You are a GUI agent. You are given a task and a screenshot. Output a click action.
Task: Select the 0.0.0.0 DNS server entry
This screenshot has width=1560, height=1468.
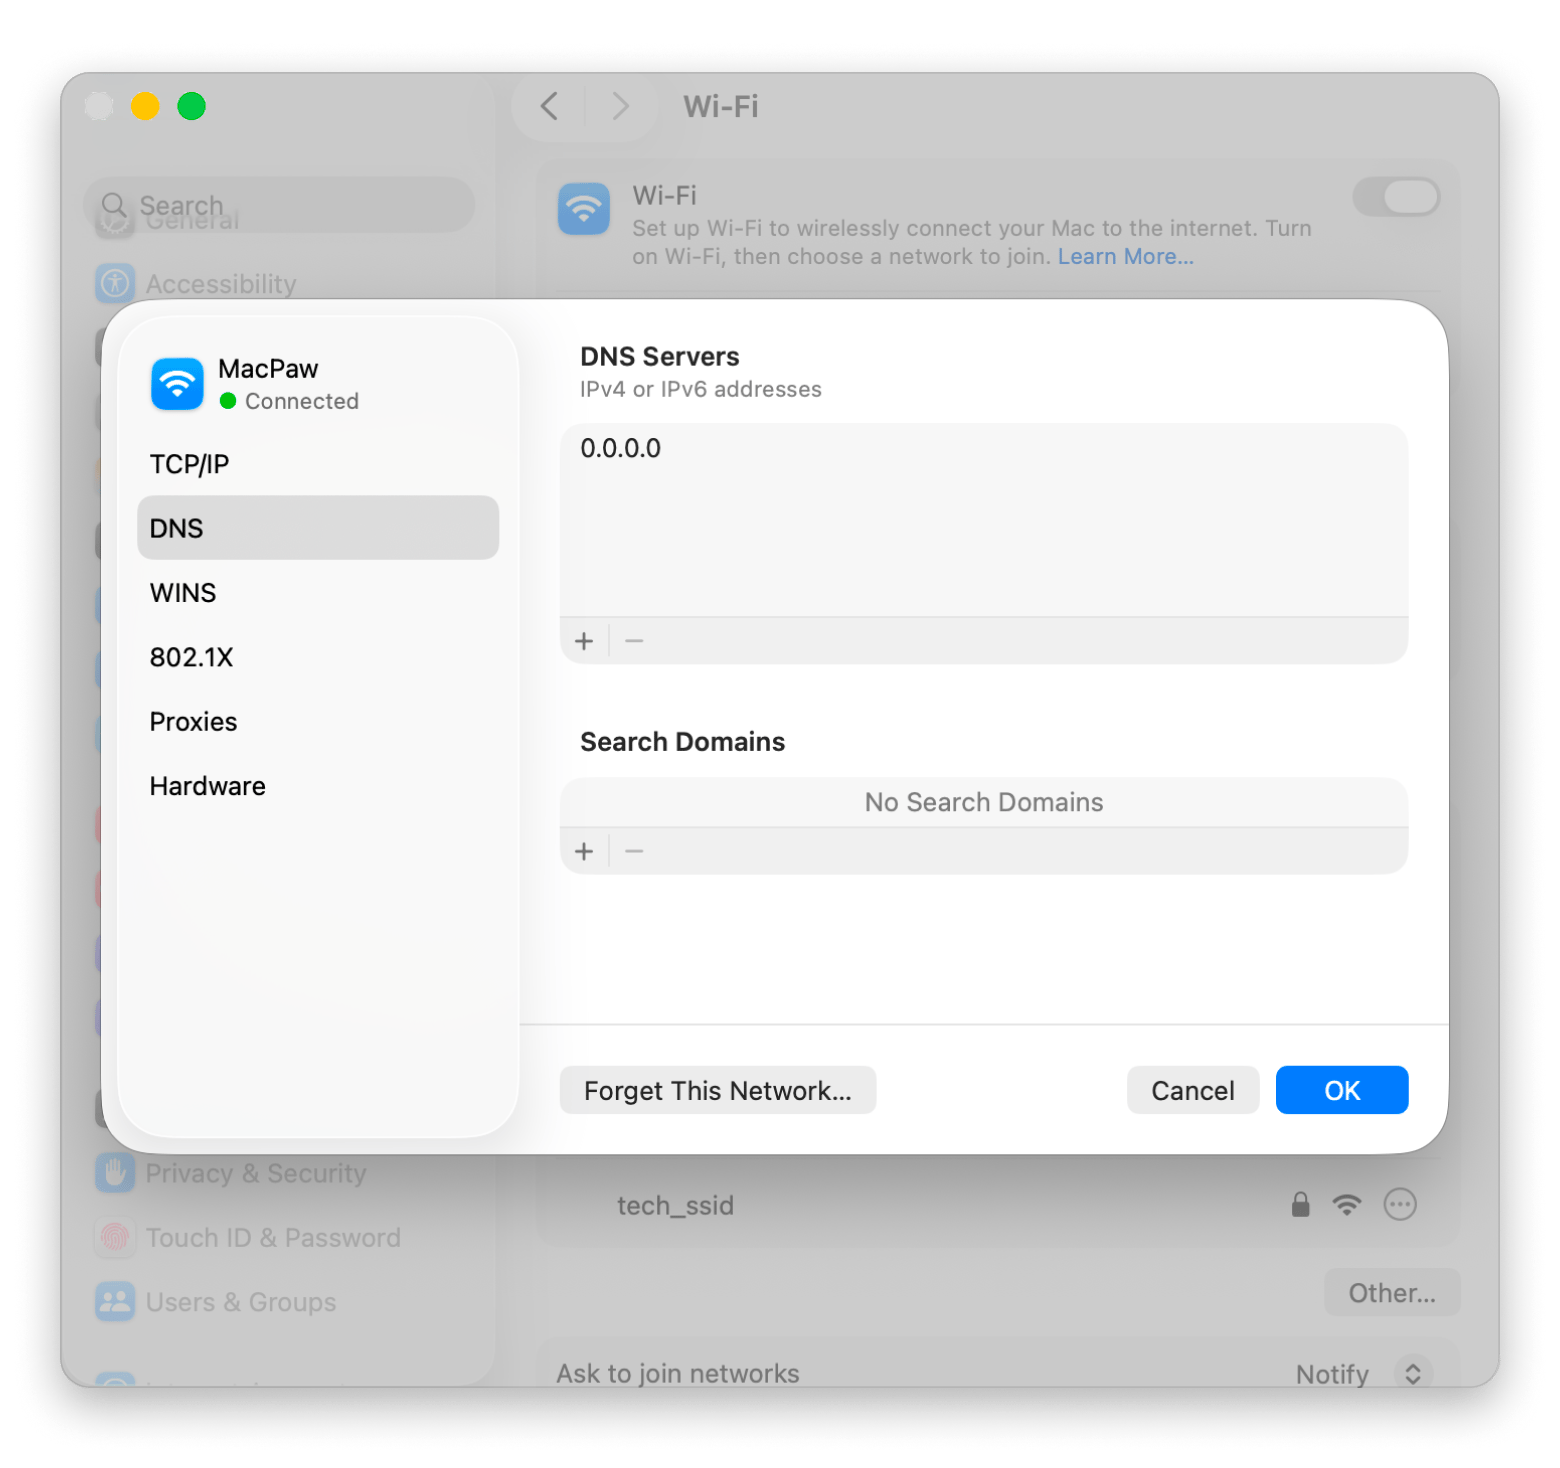coord(621,448)
